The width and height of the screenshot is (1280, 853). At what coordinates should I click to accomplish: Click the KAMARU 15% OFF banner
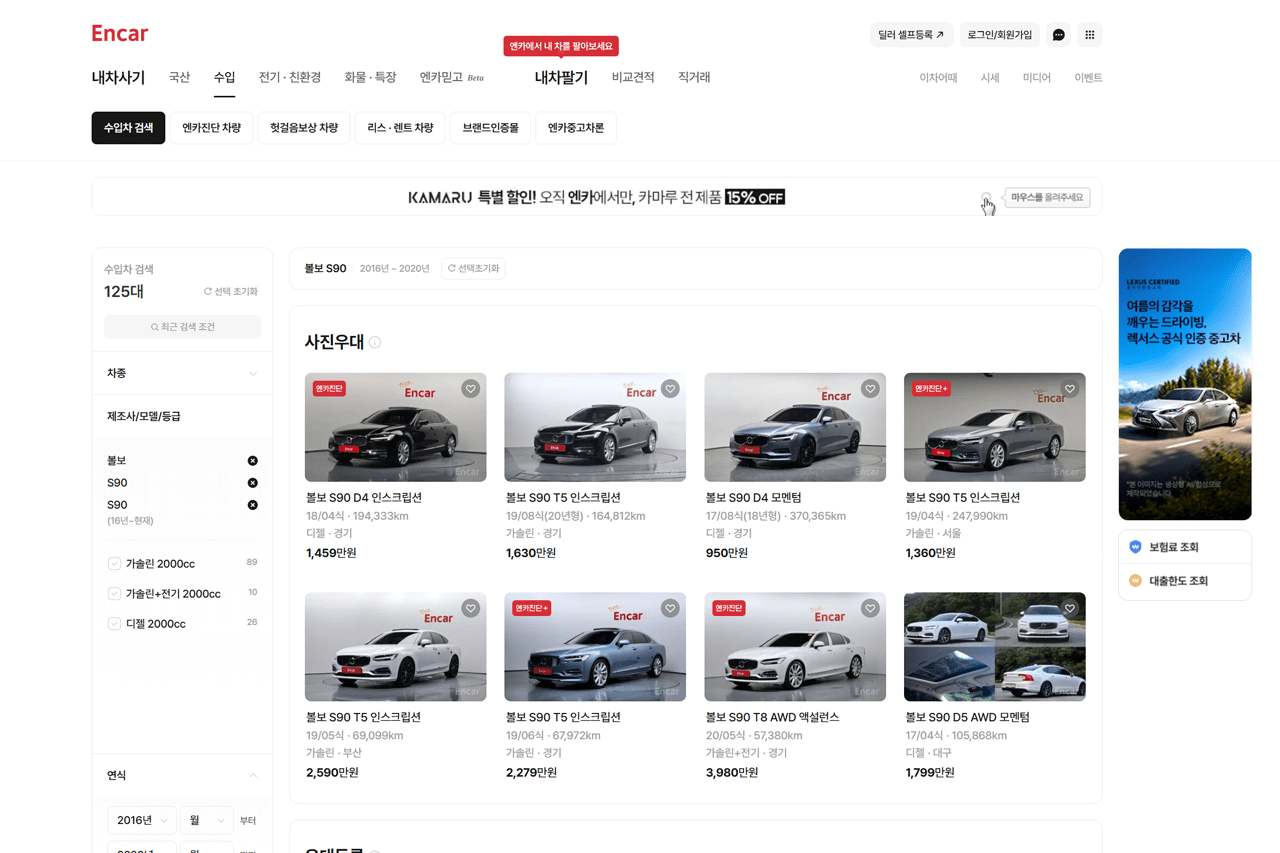pos(596,197)
